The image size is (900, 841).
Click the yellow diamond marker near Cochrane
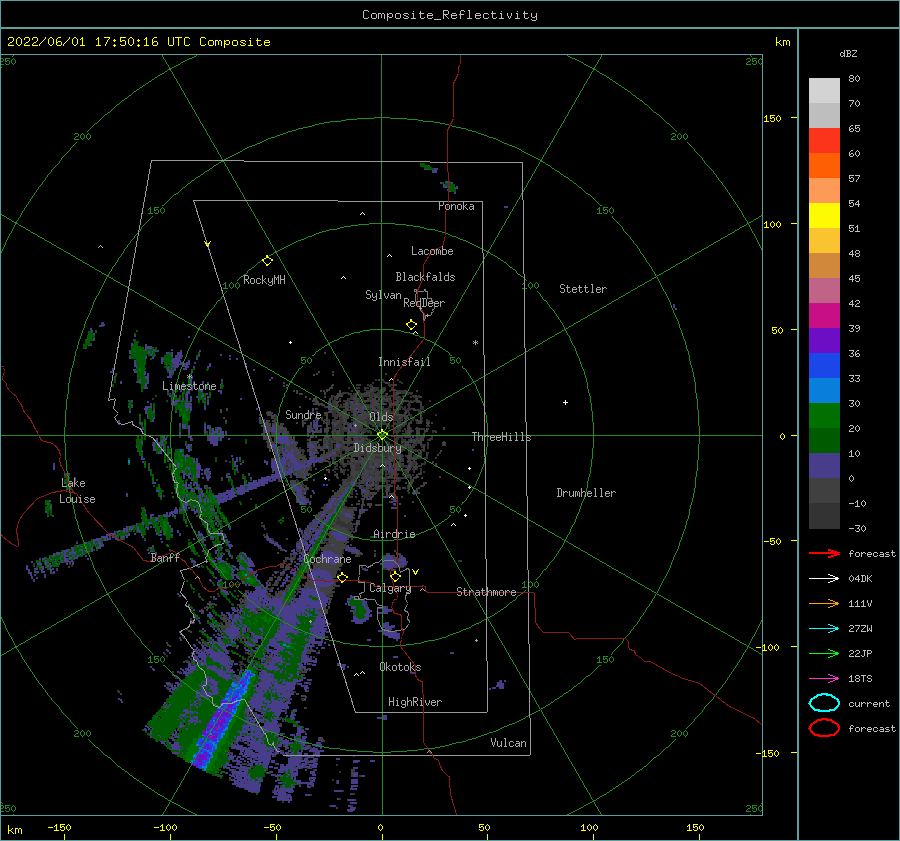(343, 578)
